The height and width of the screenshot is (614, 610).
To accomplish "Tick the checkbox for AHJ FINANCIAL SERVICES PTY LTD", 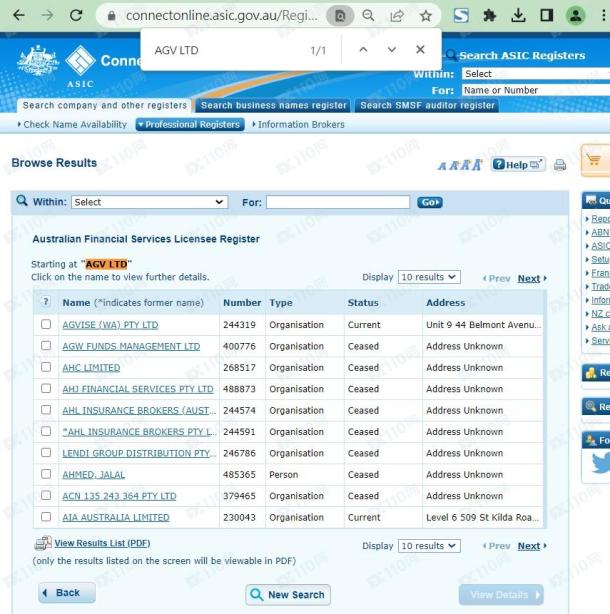I will coord(46,388).
